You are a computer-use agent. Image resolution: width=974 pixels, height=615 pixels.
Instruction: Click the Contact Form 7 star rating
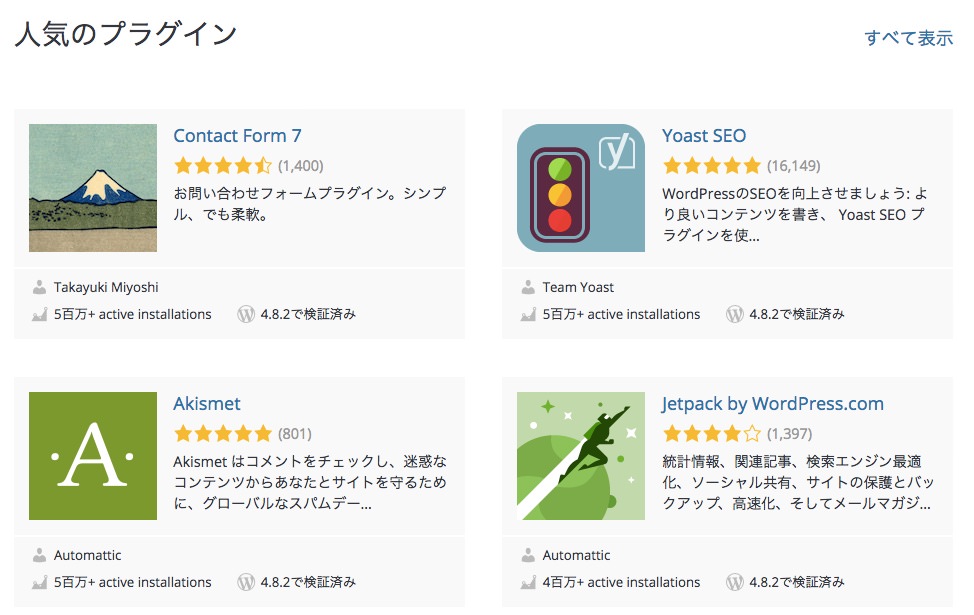(x=223, y=166)
